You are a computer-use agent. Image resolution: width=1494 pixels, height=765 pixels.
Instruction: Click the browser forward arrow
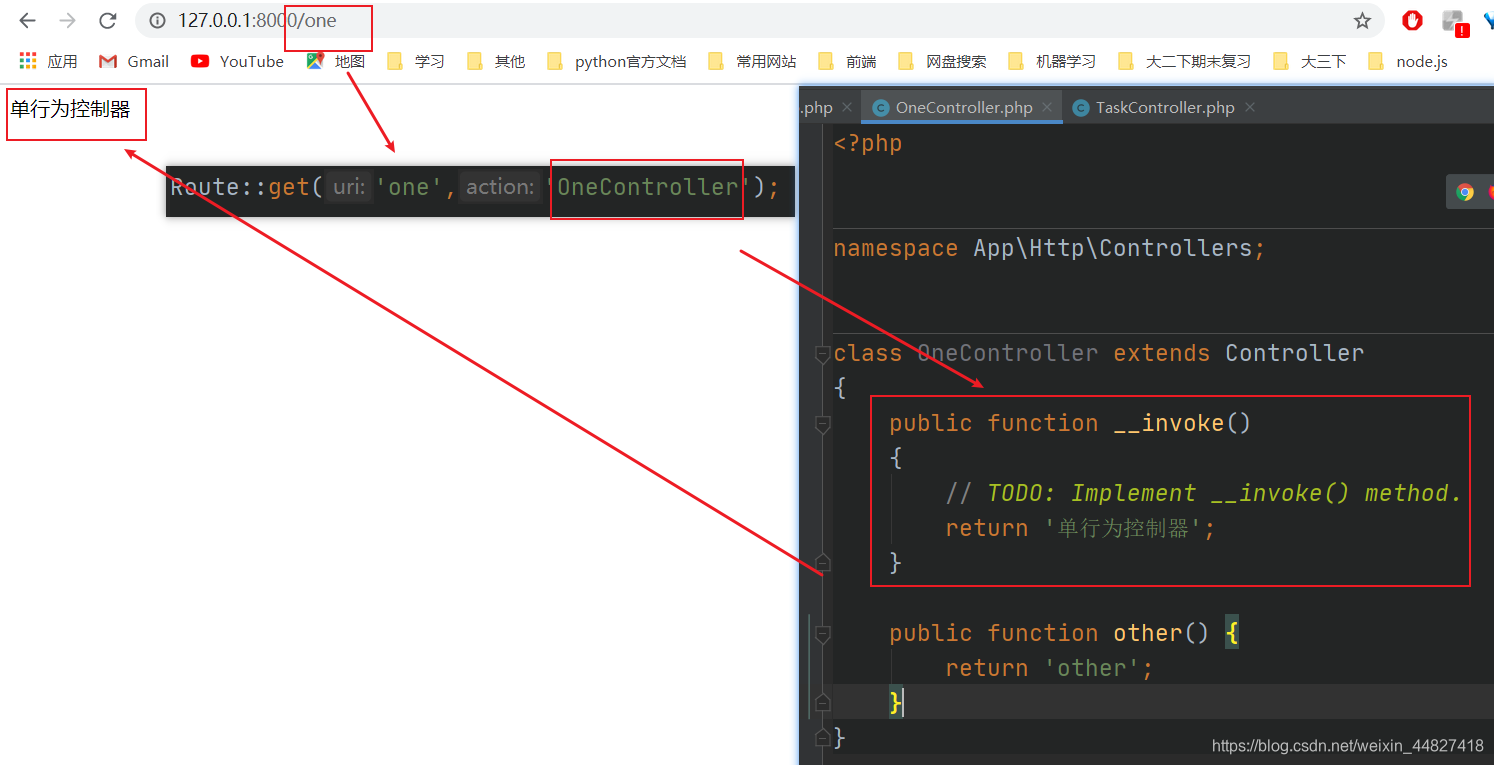pos(67,20)
